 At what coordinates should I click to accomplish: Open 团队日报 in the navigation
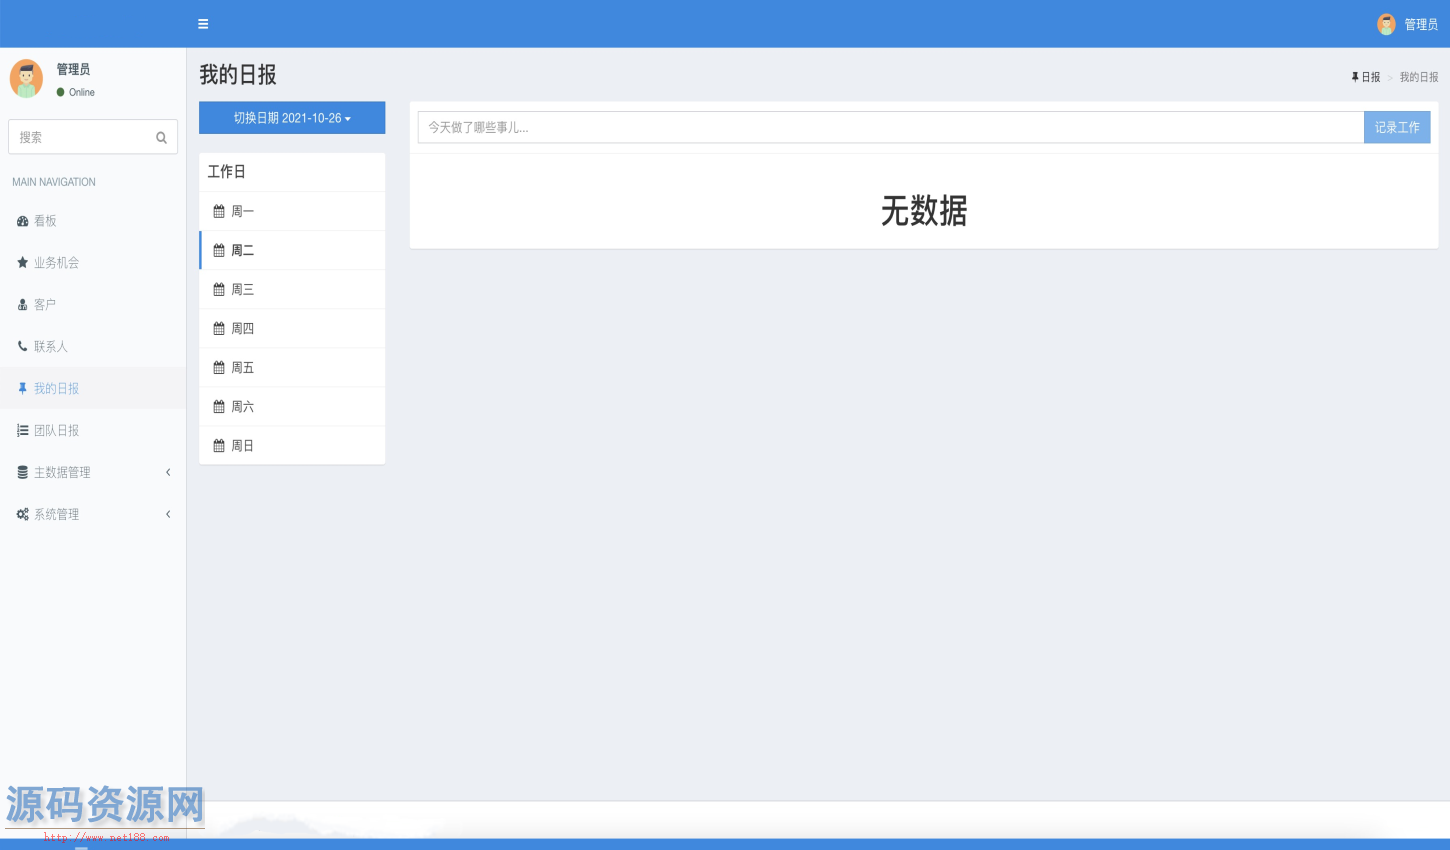pos(93,431)
